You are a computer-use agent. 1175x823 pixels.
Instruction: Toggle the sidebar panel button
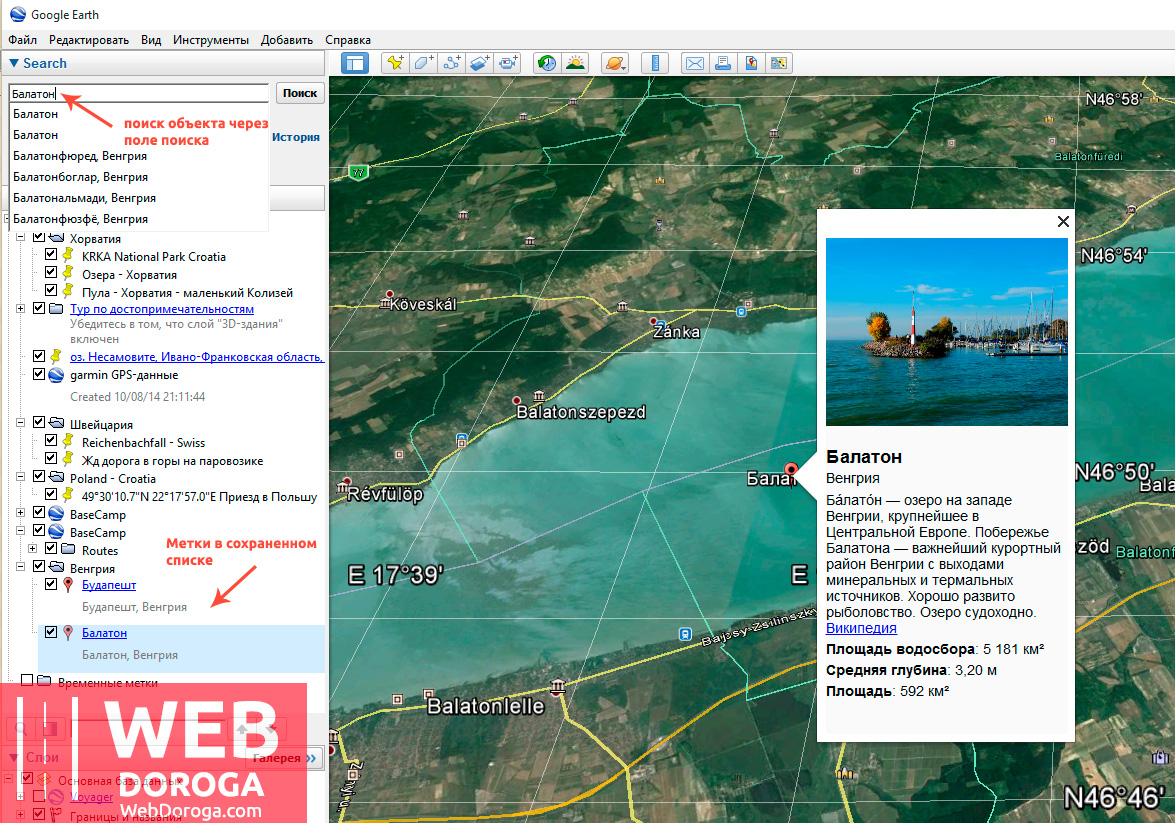click(x=354, y=63)
